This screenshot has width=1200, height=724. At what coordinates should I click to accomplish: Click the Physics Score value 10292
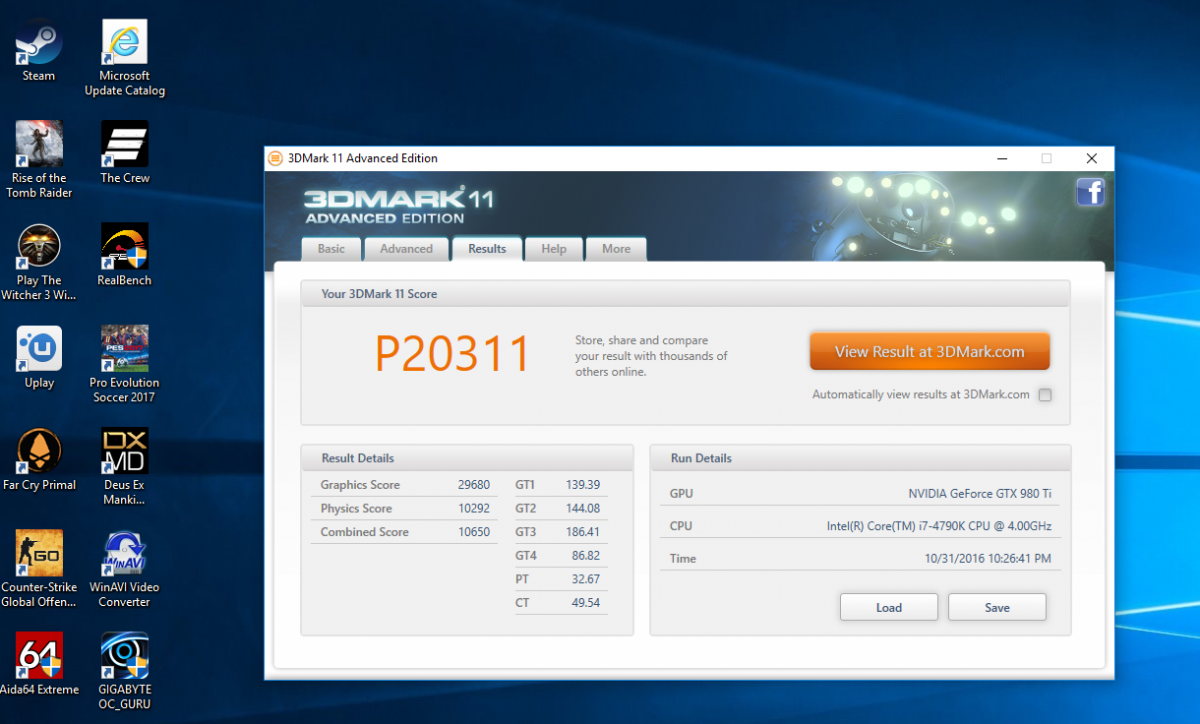pyautogui.click(x=474, y=508)
